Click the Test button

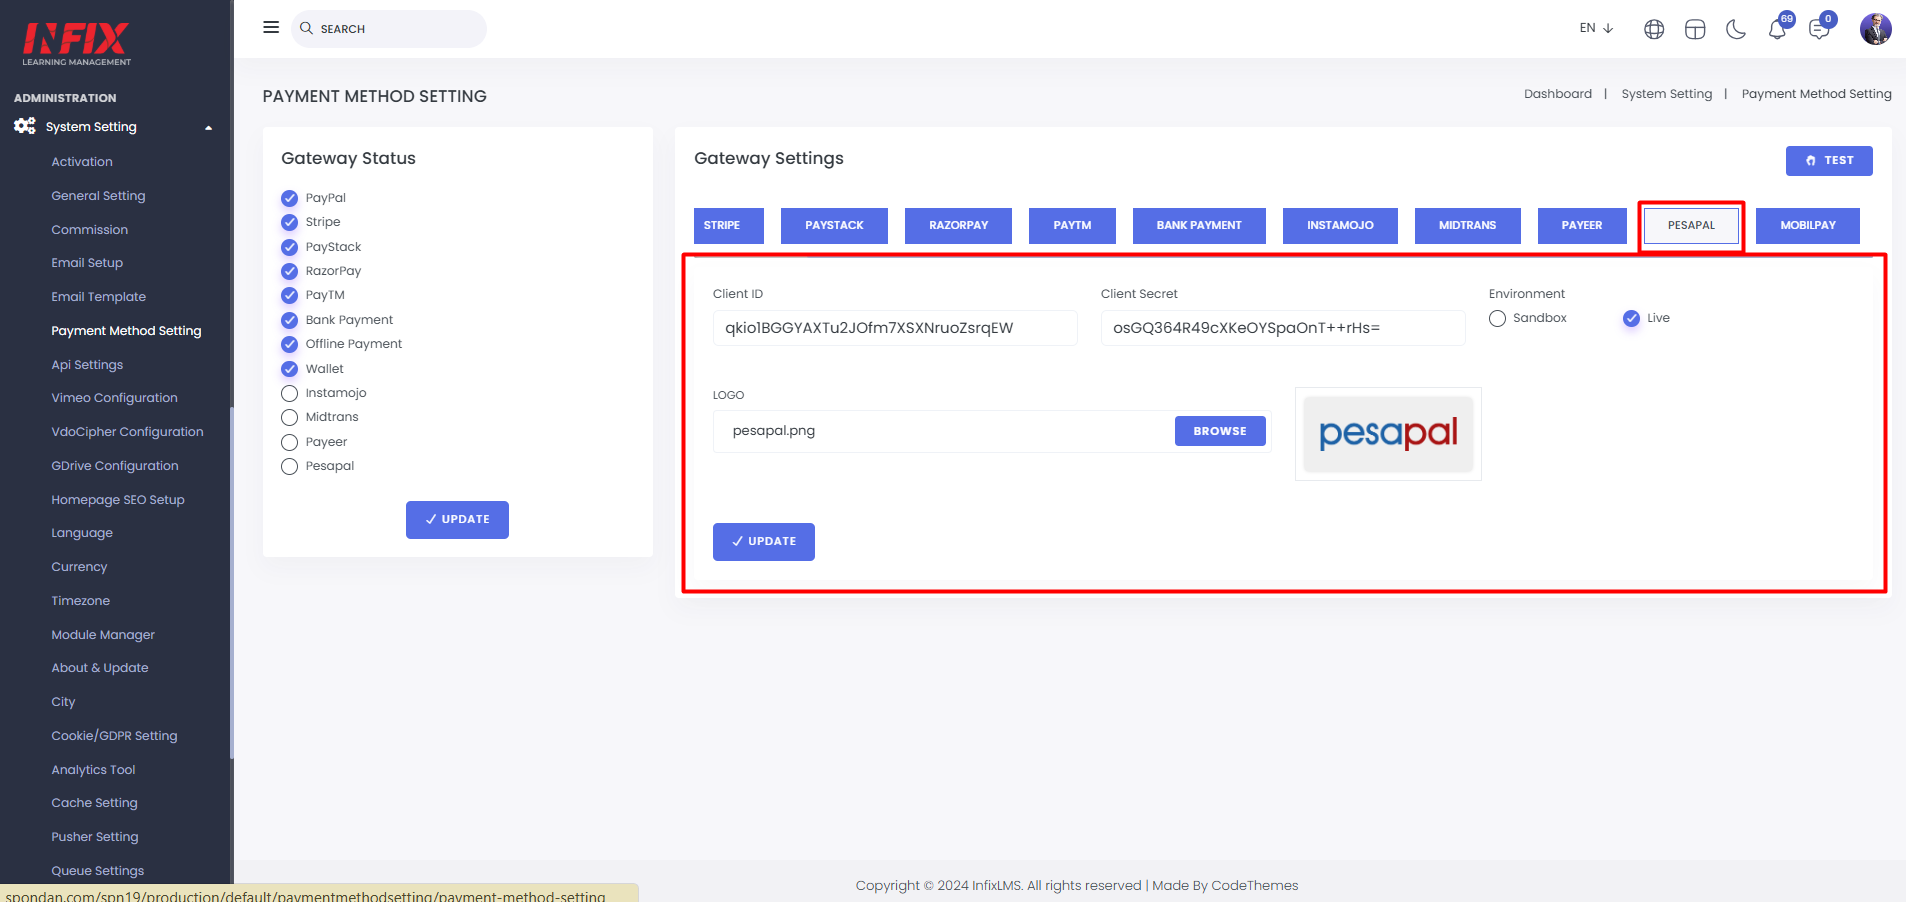pyautogui.click(x=1829, y=160)
